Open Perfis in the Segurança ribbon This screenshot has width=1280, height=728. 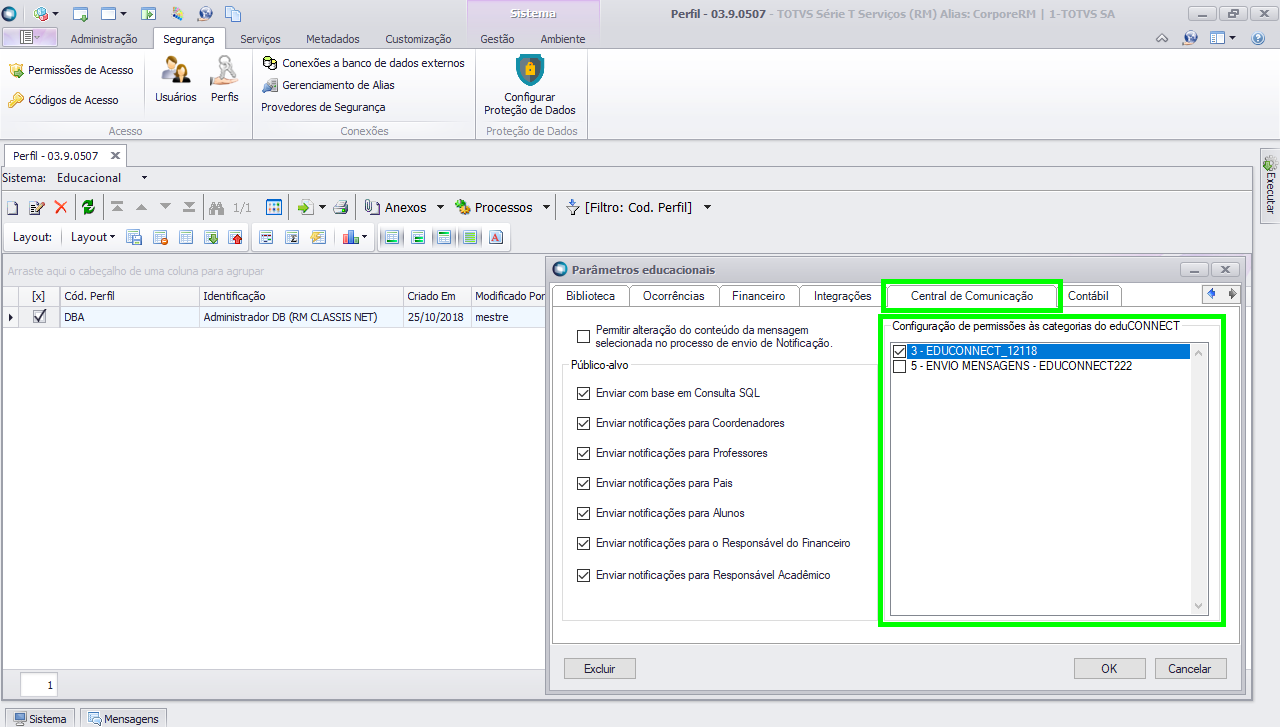[225, 80]
